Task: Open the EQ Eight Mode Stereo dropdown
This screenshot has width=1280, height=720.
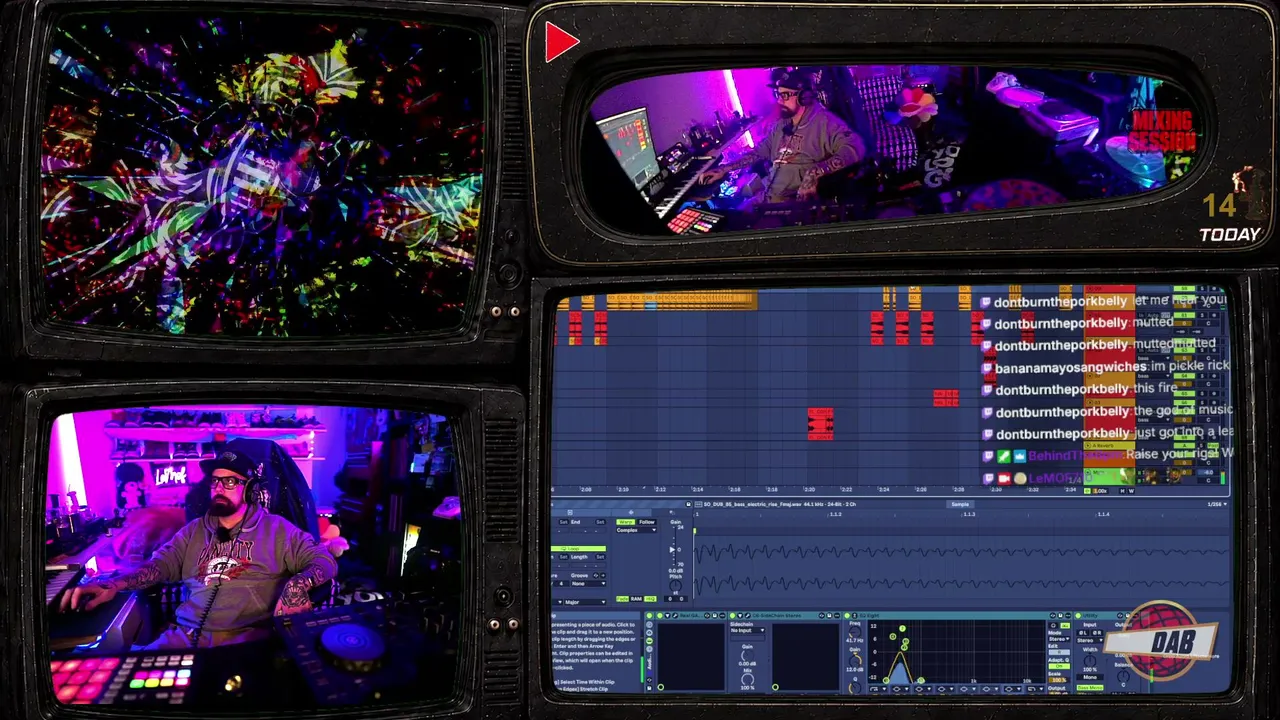Action: coord(1058,640)
